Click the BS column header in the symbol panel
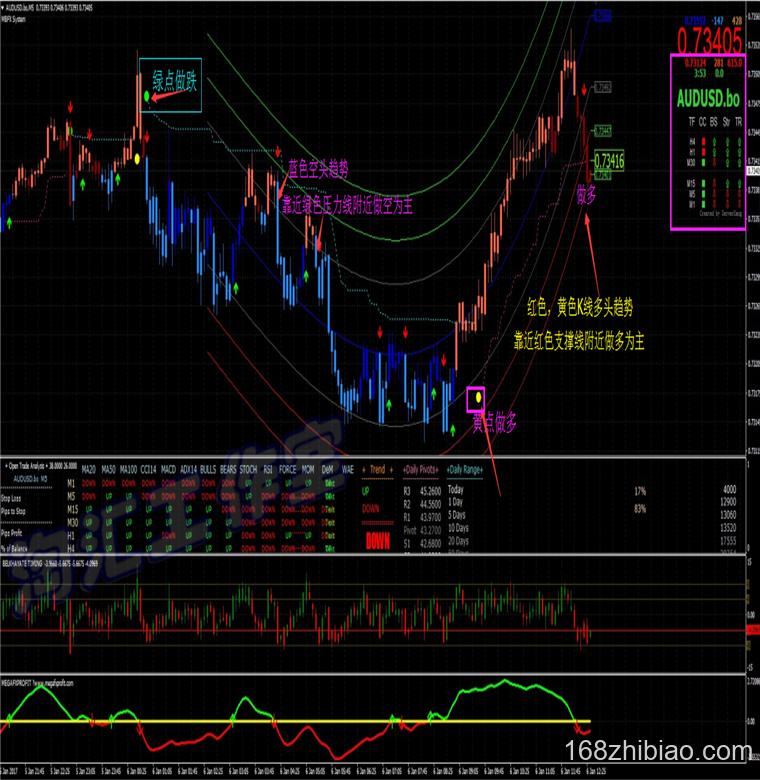The width and height of the screenshot is (760, 780). (x=714, y=121)
